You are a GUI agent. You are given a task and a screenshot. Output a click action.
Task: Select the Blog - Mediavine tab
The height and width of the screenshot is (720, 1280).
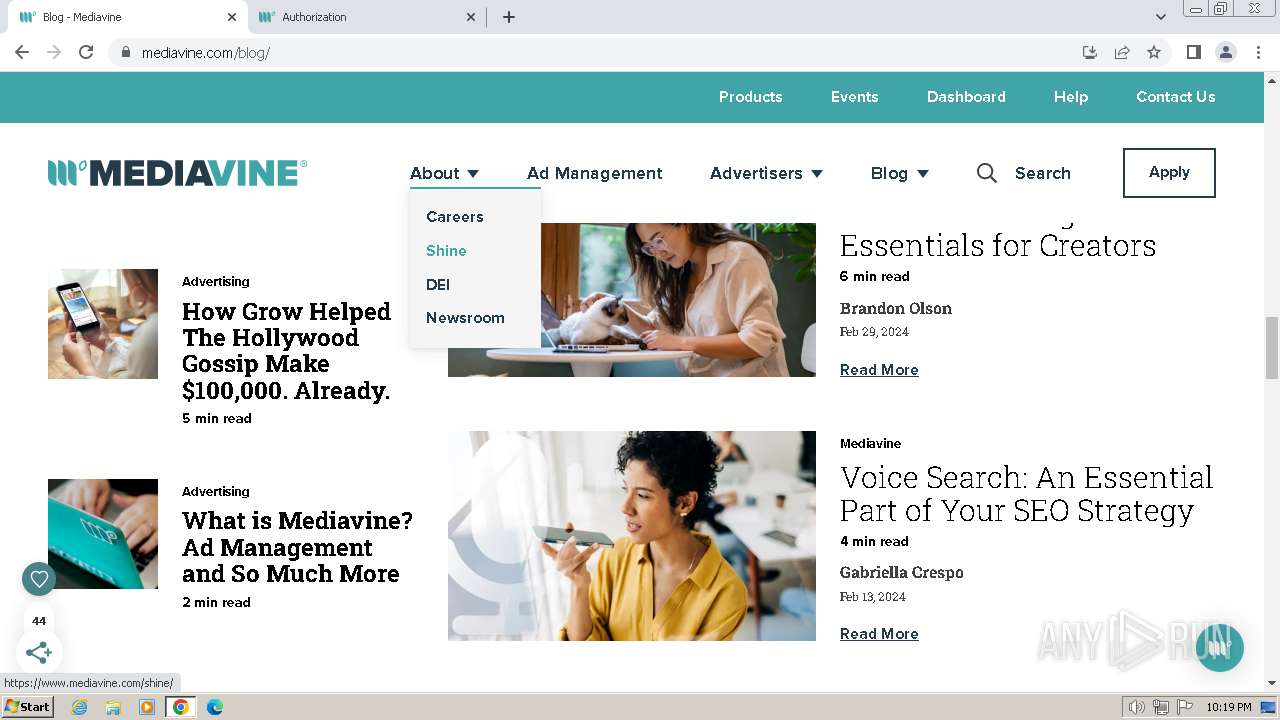pos(128,17)
